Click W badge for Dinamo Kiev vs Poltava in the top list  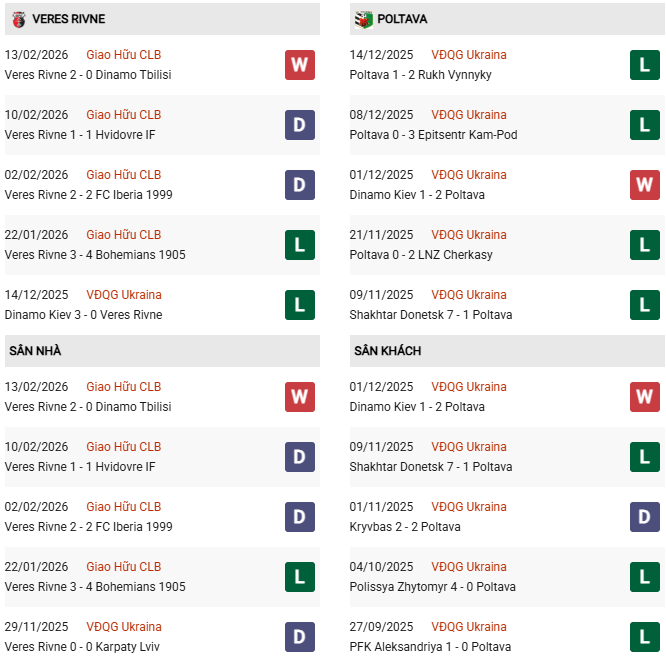pyautogui.click(x=645, y=185)
